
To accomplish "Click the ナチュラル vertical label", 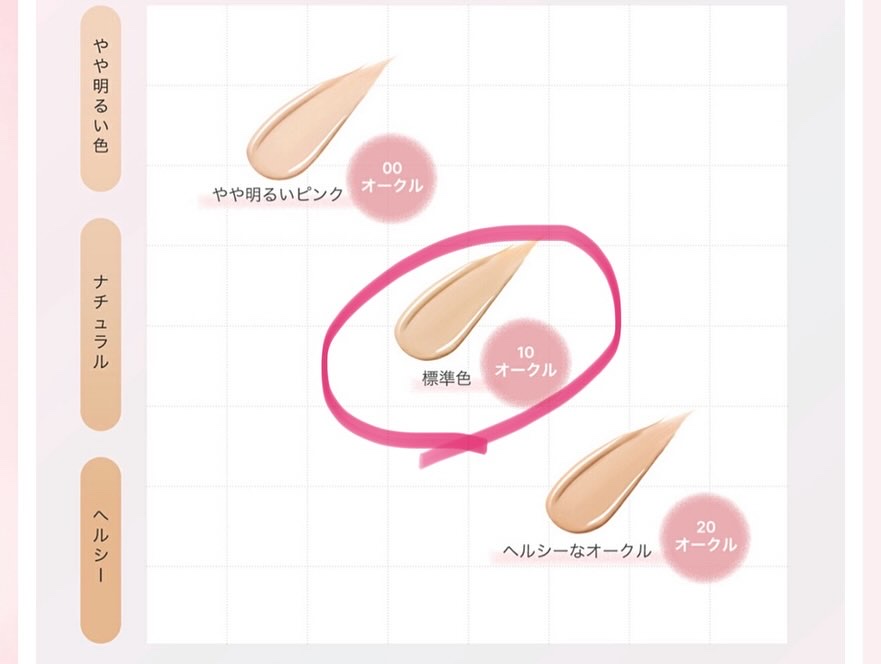I will coord(101,324).
